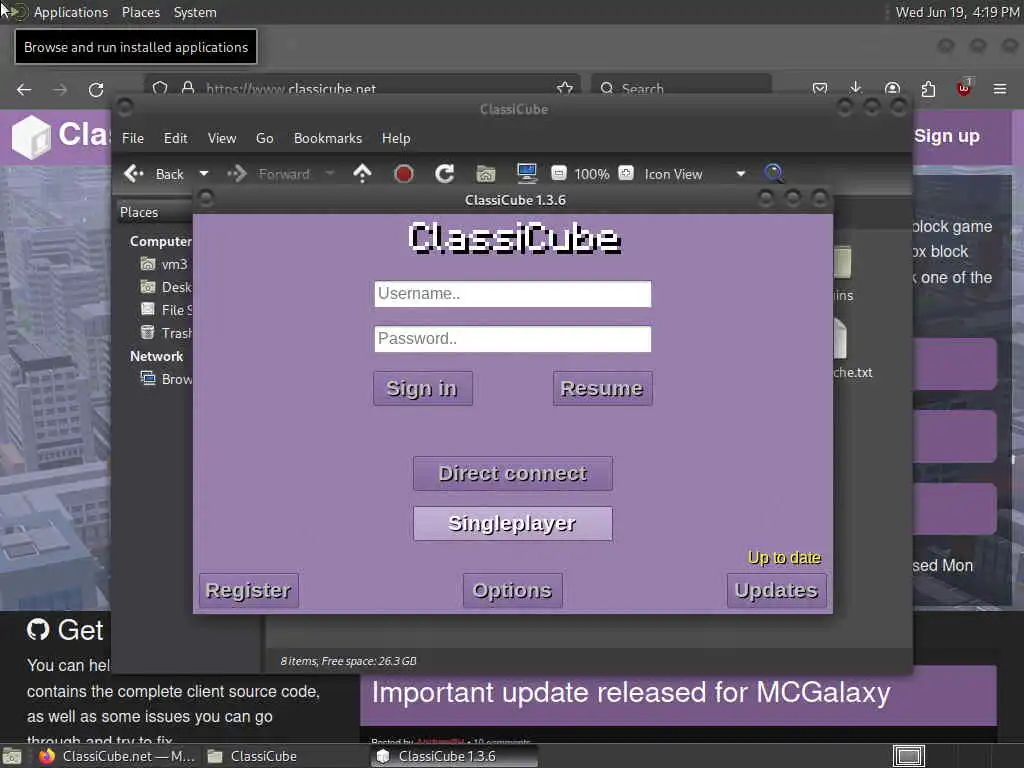Open Firefox hamburger menu
Viewport: 1024px width, 768px height.
[x=1000, y=88]
